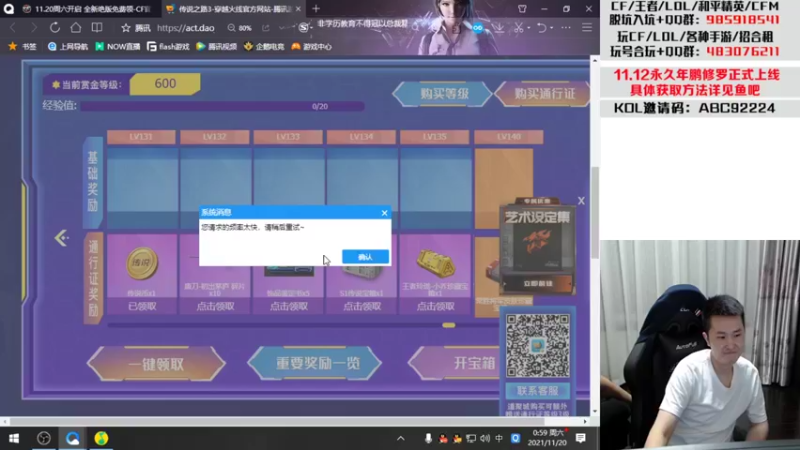Click 立即前往 on the 艺术设定集 card

tap(538, 284)
